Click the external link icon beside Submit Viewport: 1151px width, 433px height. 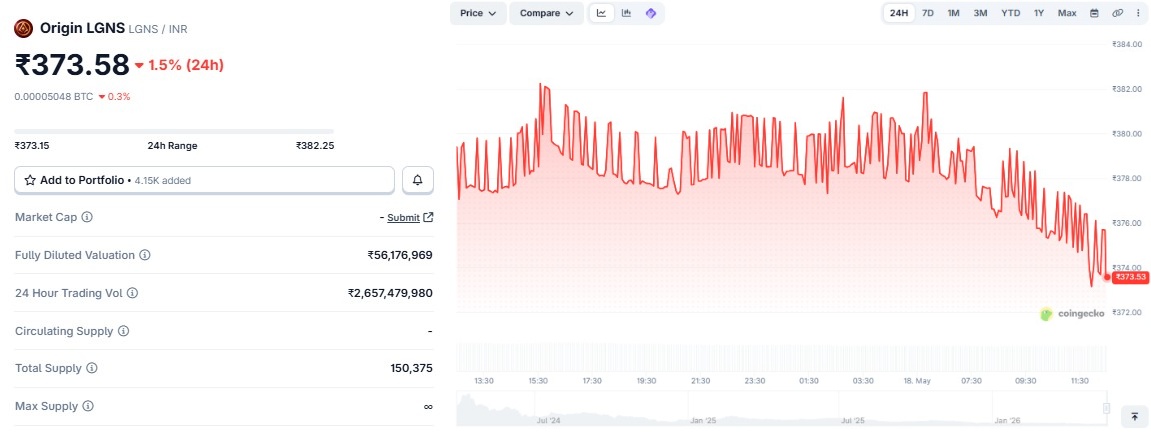point(429,217)
